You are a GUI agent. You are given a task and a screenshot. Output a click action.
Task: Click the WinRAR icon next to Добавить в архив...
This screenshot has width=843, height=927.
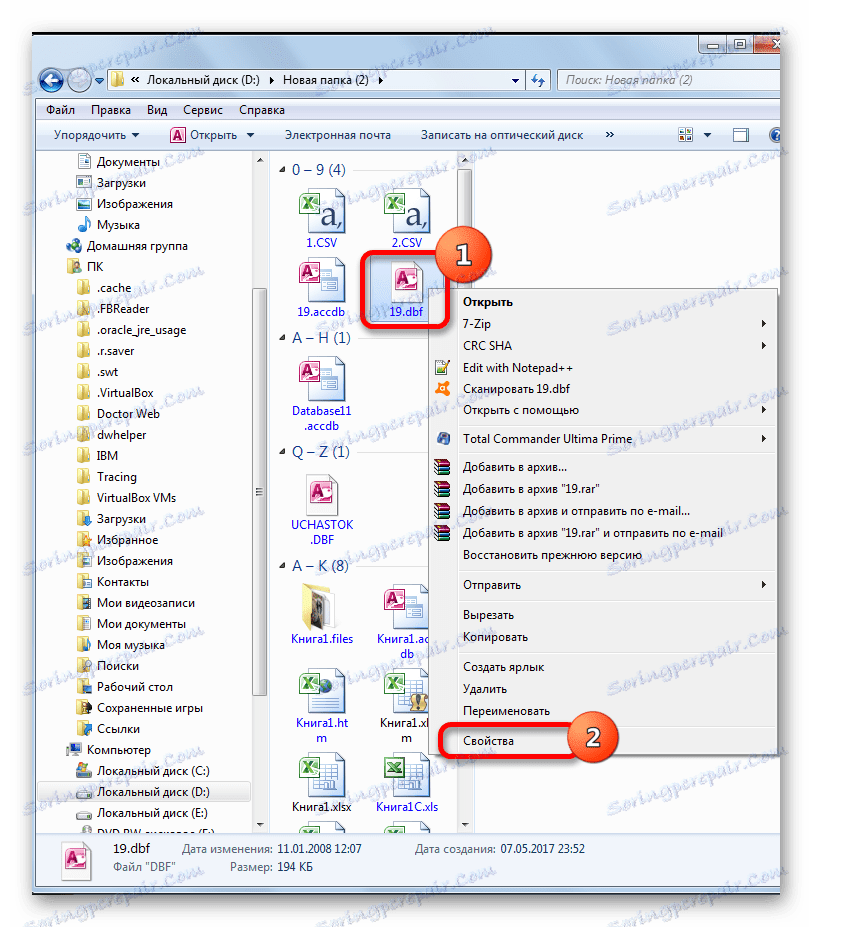pyautogui.click(x=442, y=467)
